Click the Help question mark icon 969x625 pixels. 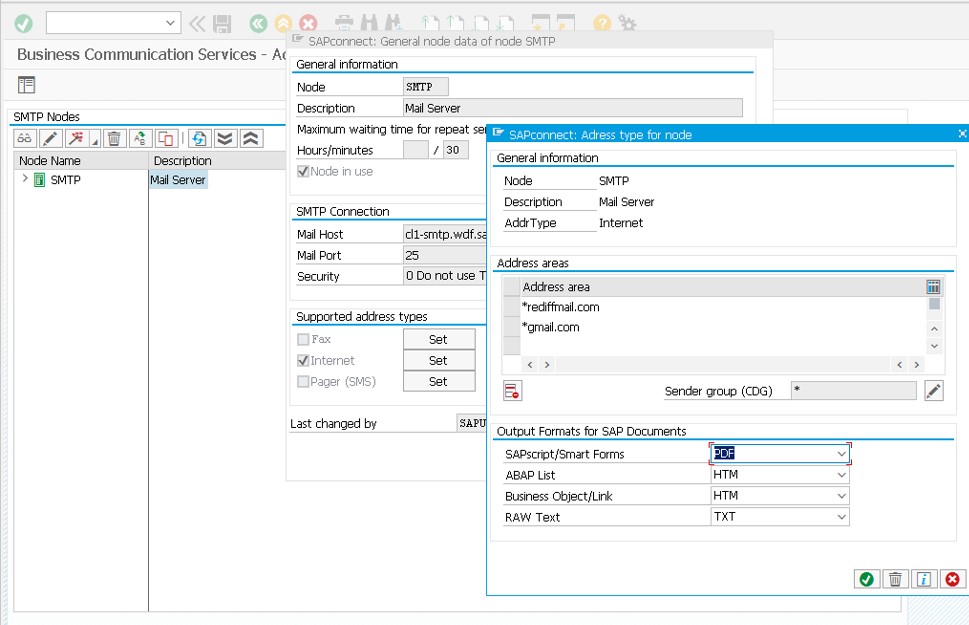(x=602, y=23)
